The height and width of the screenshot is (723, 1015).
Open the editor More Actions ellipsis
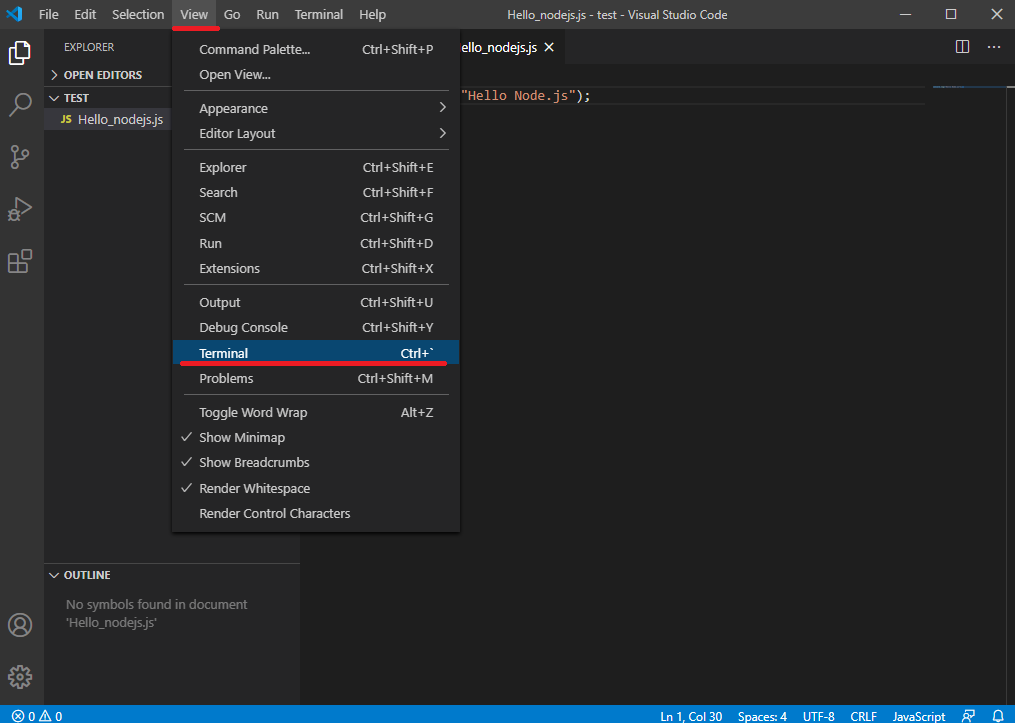click(994, 47)
